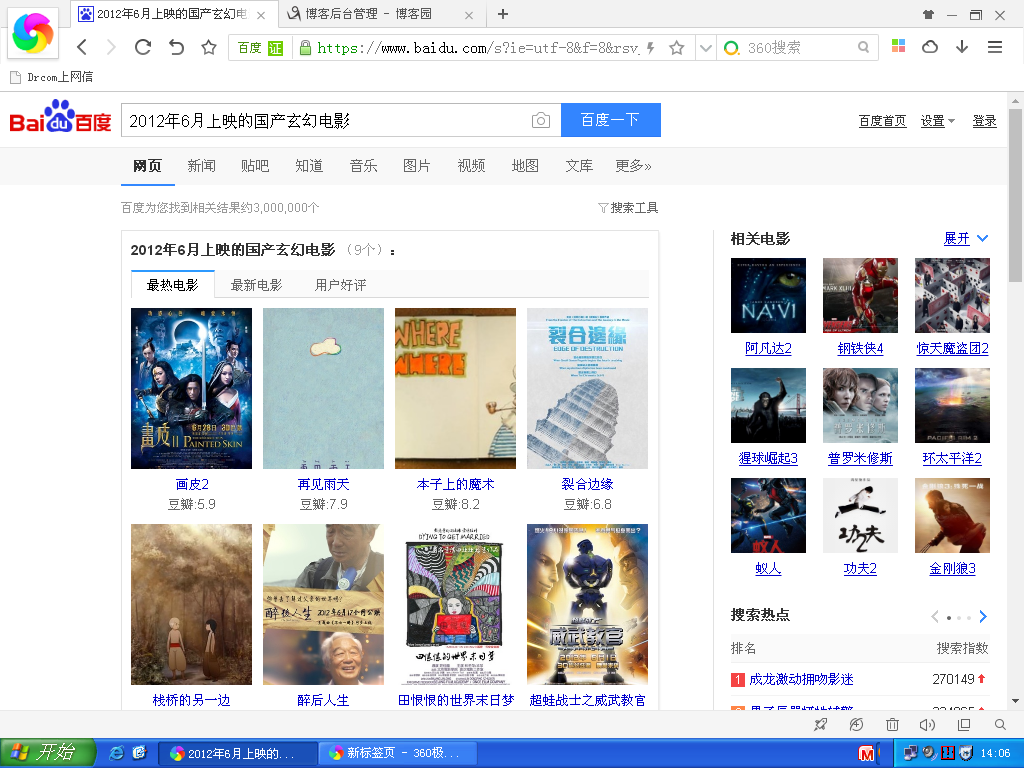
Task: Click the 登录 login link
Action: [x=984, y=121]
